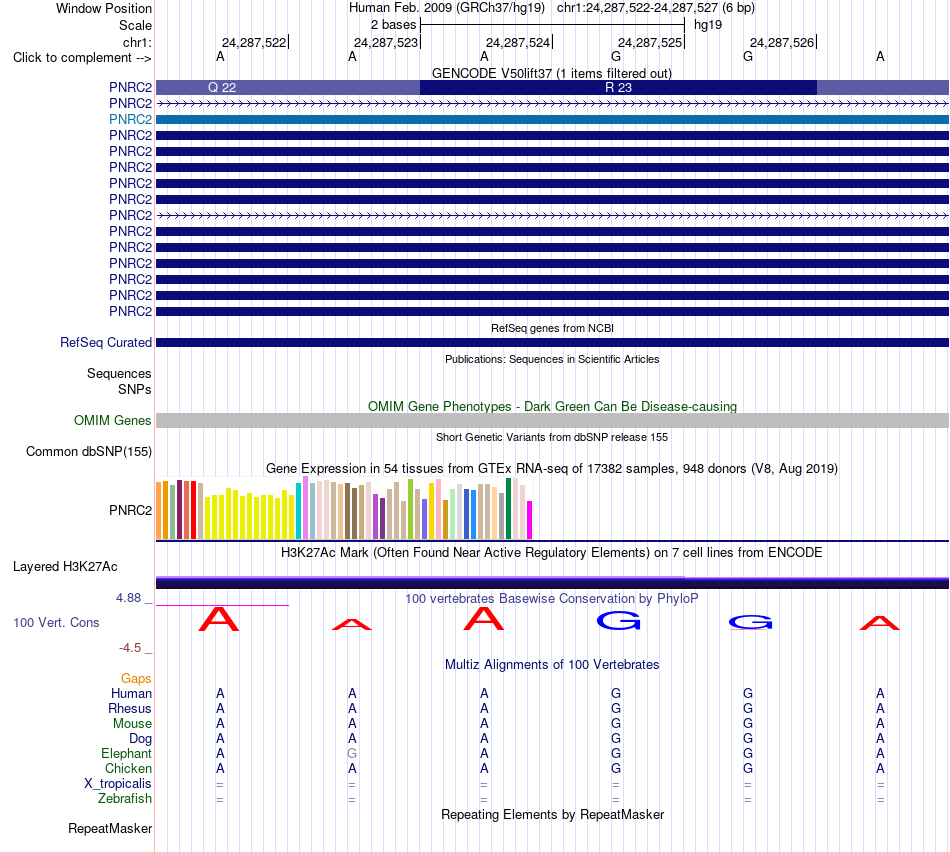Open Publications: Sequences in Scientific Articles title

(552, 359)
